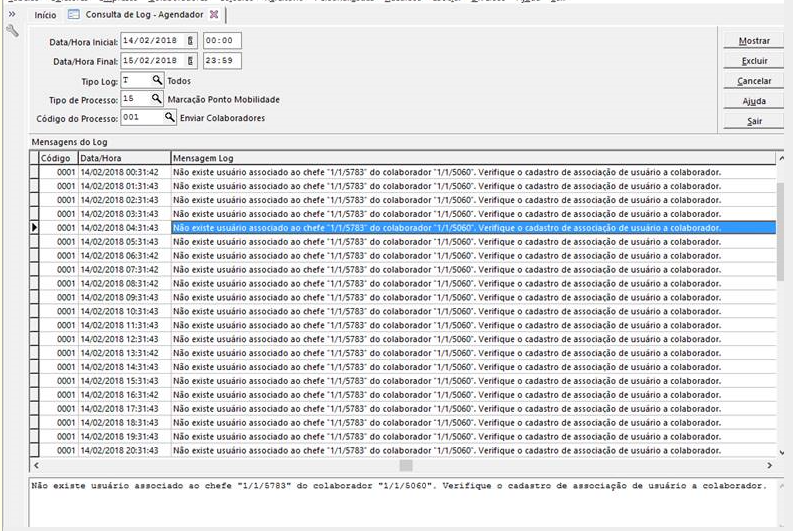The height and width of the screenshot is (531, 793).
Task: Click the horizontal scrollbar thumb under log table
Action: [x=405, y=465]
